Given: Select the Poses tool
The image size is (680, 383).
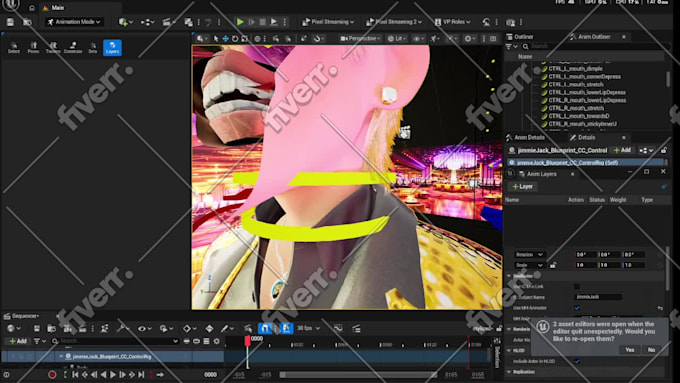Looking at the screenshot, I should pyautogui.click(x=33, y=48).
